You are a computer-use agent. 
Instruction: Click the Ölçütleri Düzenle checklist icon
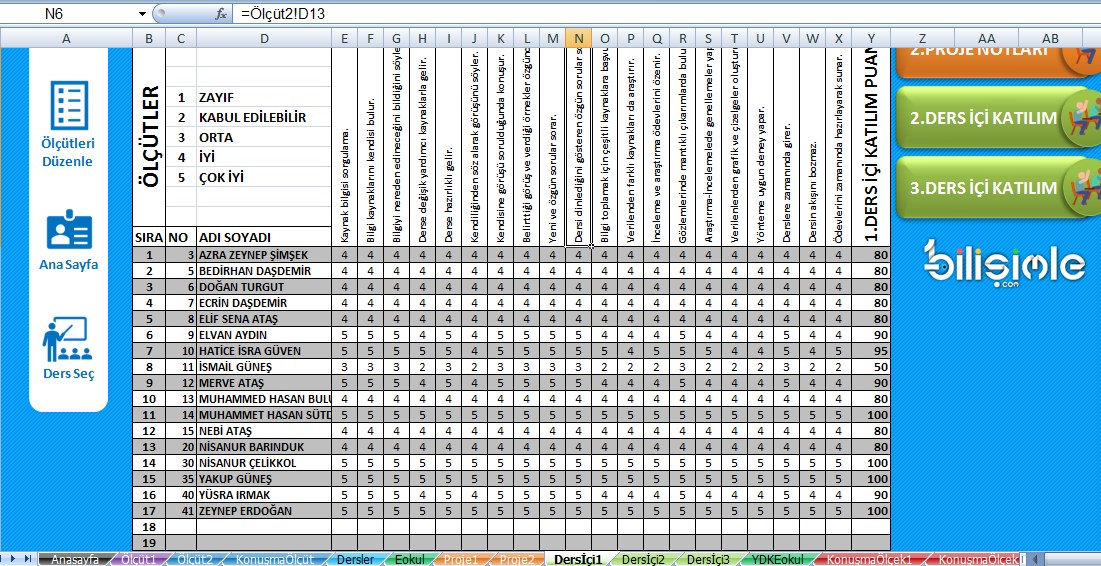(68, 106)
